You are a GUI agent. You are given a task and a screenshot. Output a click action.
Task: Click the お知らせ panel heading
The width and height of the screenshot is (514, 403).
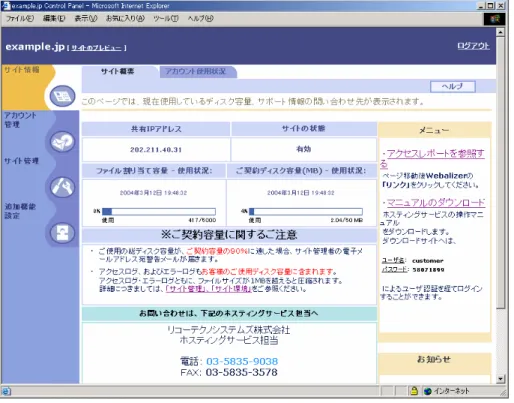[434, 359]
